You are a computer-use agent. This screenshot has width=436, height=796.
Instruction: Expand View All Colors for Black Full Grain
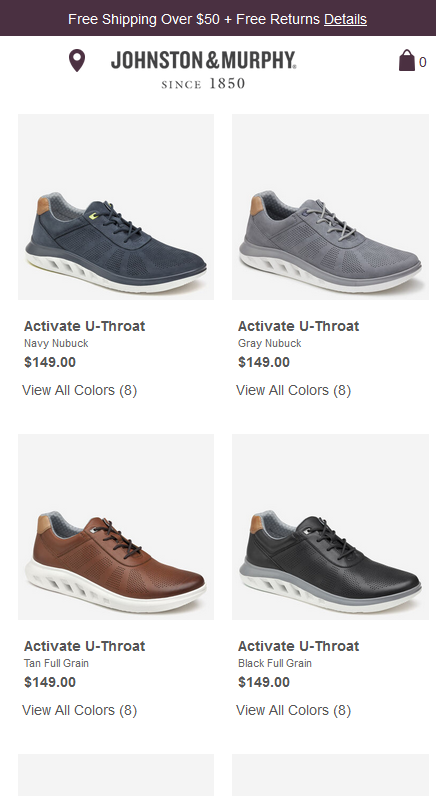(x=293, y=710)
